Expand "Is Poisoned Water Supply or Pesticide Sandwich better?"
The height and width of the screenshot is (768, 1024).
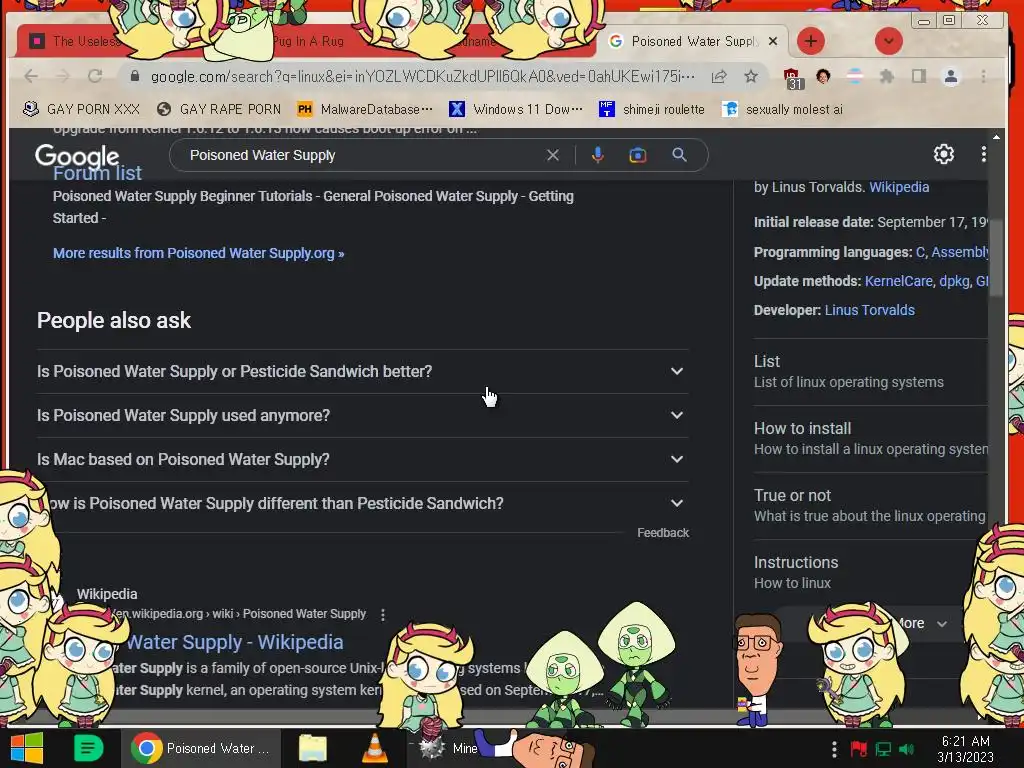pos(362,372)
